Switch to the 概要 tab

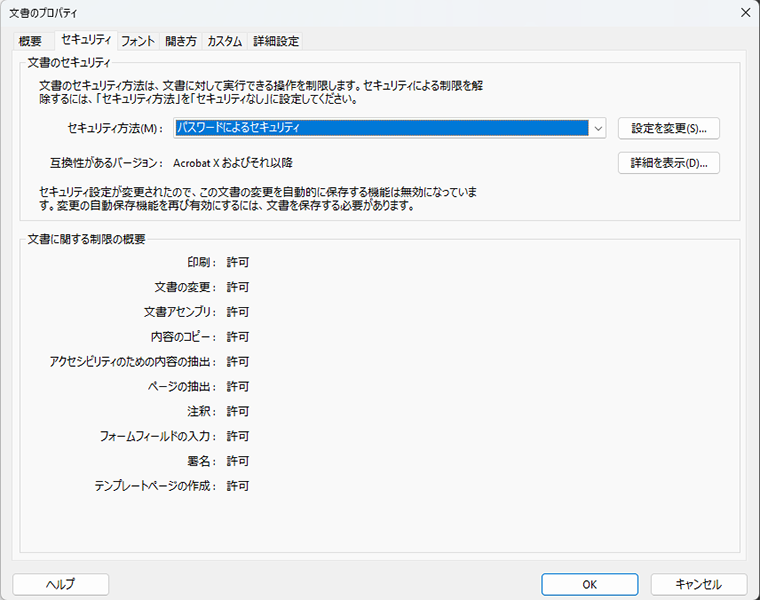point(30,41)
